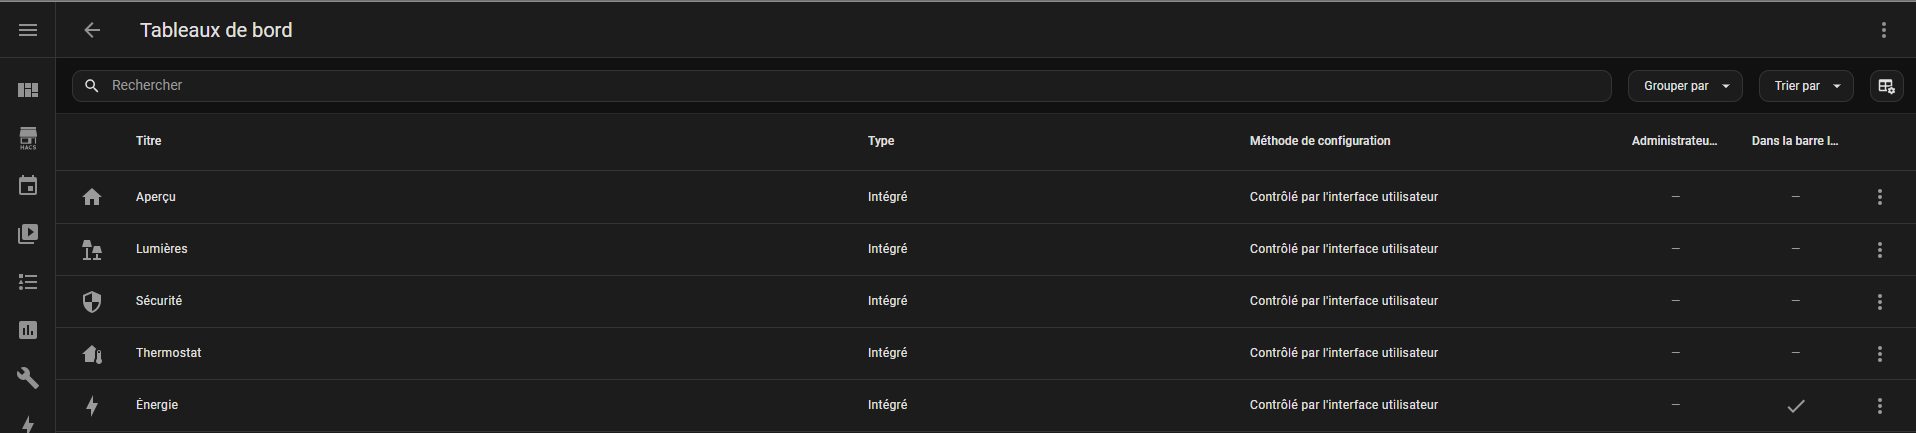The height and width of the screenshot is (433, 1916).
Task: Sort by the Titre column header
Action: click(149, 141)
